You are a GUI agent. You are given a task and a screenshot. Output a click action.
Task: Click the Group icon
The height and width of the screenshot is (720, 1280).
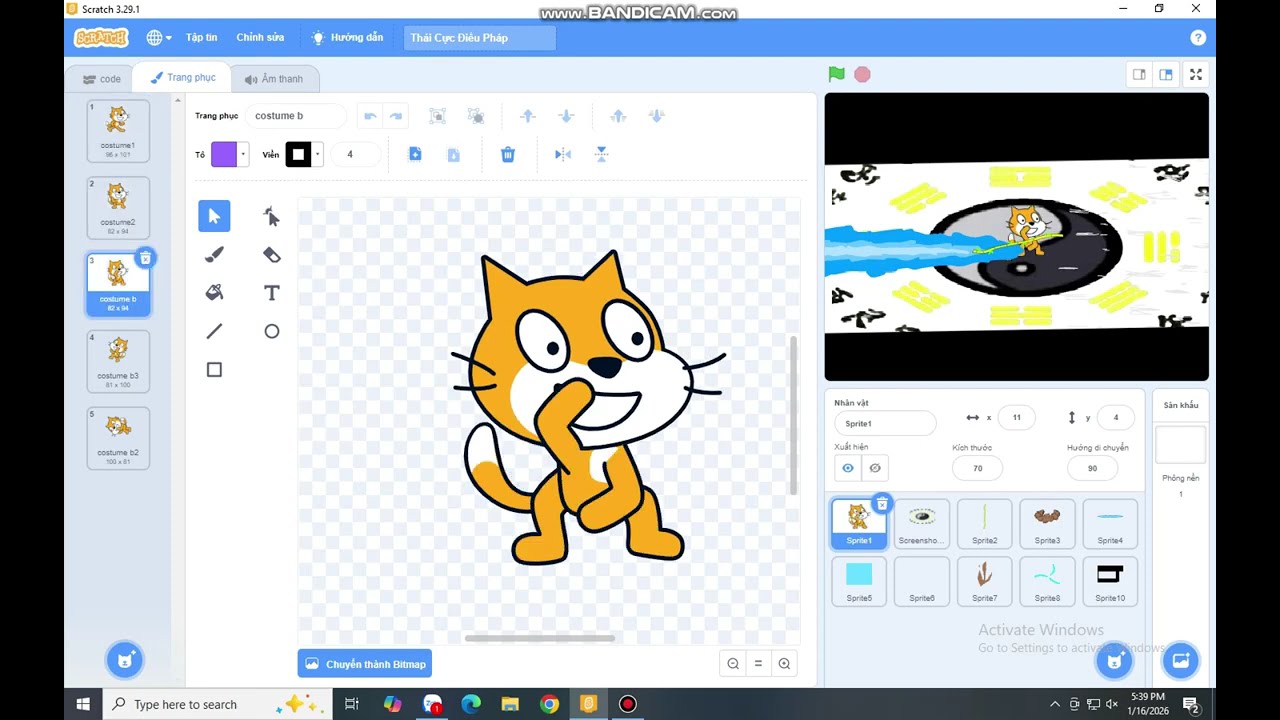pyautogui.click(x=437, y=116)
